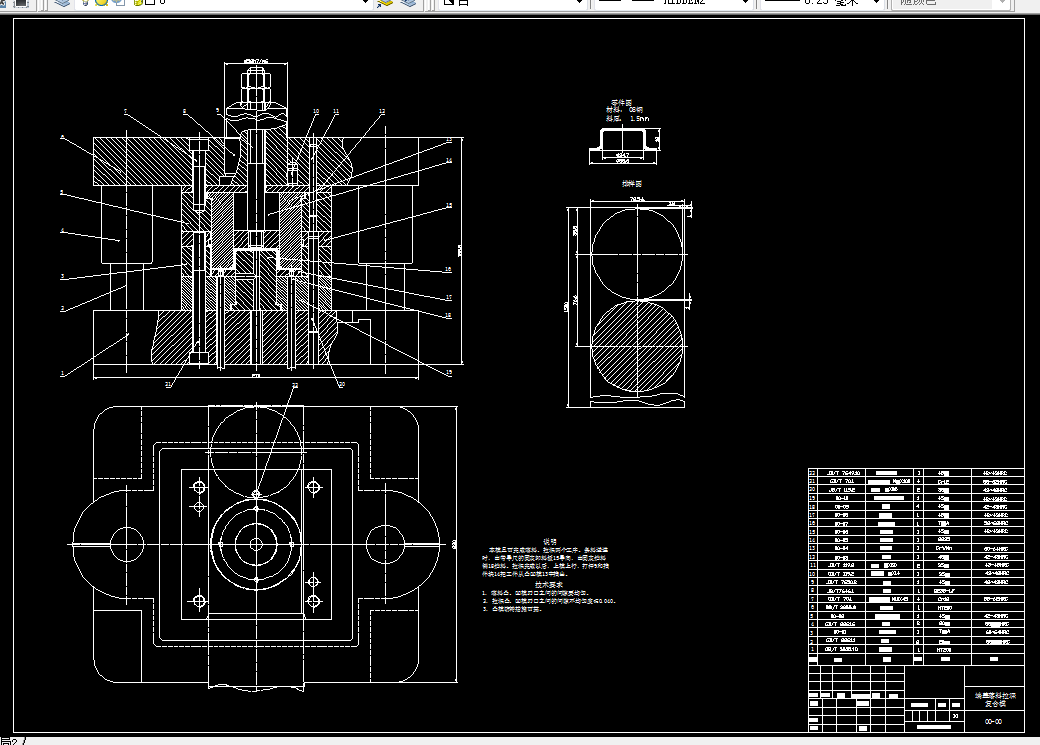Click the white layer color square

coord(150,3)
